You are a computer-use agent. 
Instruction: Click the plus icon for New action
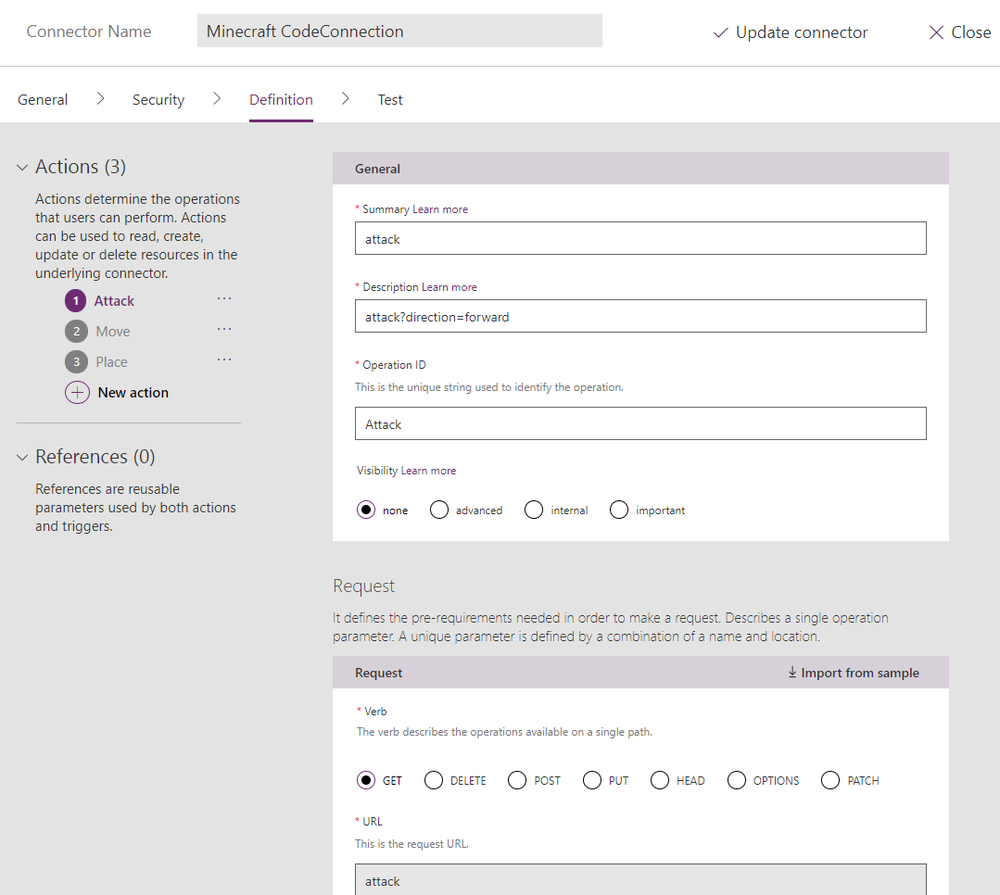coord(77,393)
